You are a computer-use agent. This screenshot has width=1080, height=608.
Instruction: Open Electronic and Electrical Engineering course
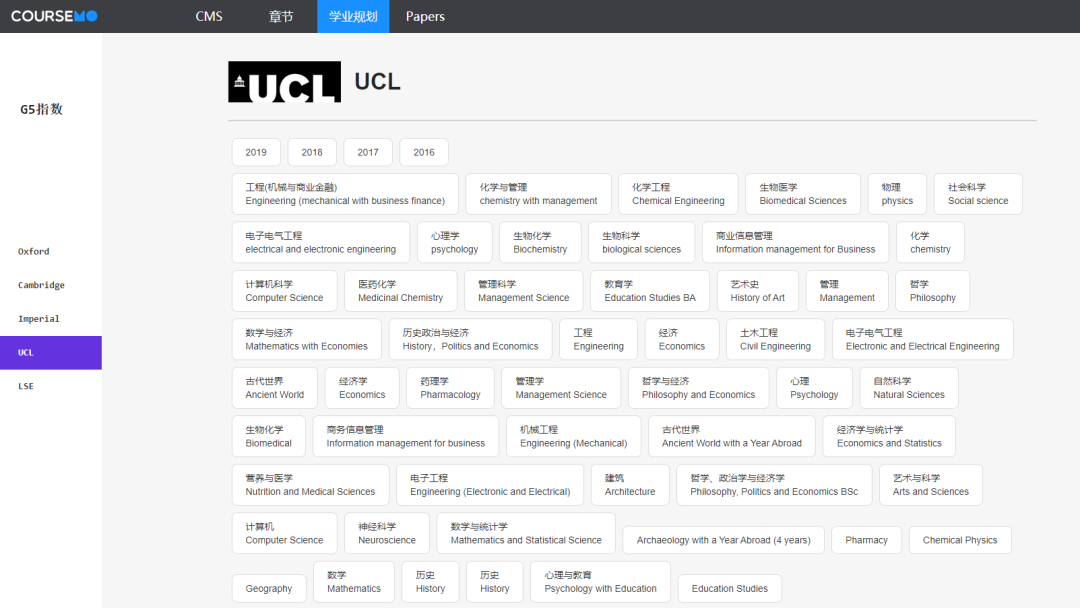(923, 339)
